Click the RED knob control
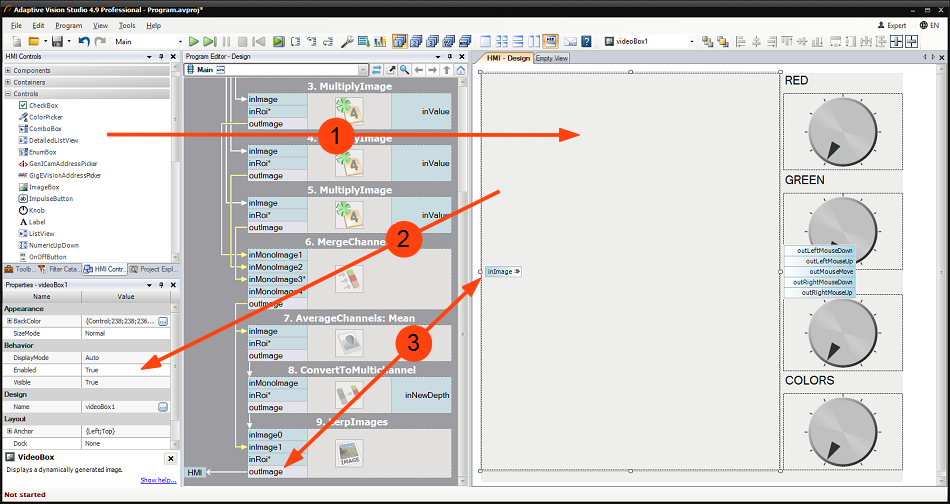Viewport: 950px width, 504px height. (x=842, y=132)
